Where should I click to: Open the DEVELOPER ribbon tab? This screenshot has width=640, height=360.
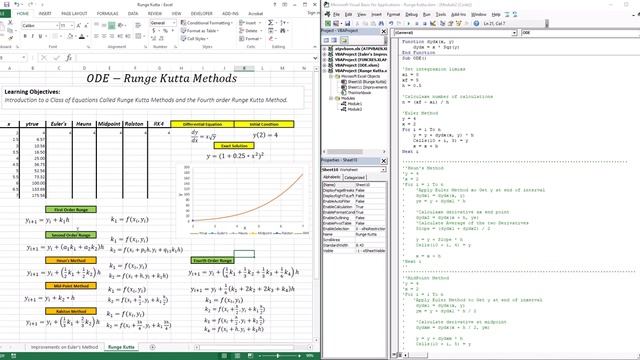(202, 13)
